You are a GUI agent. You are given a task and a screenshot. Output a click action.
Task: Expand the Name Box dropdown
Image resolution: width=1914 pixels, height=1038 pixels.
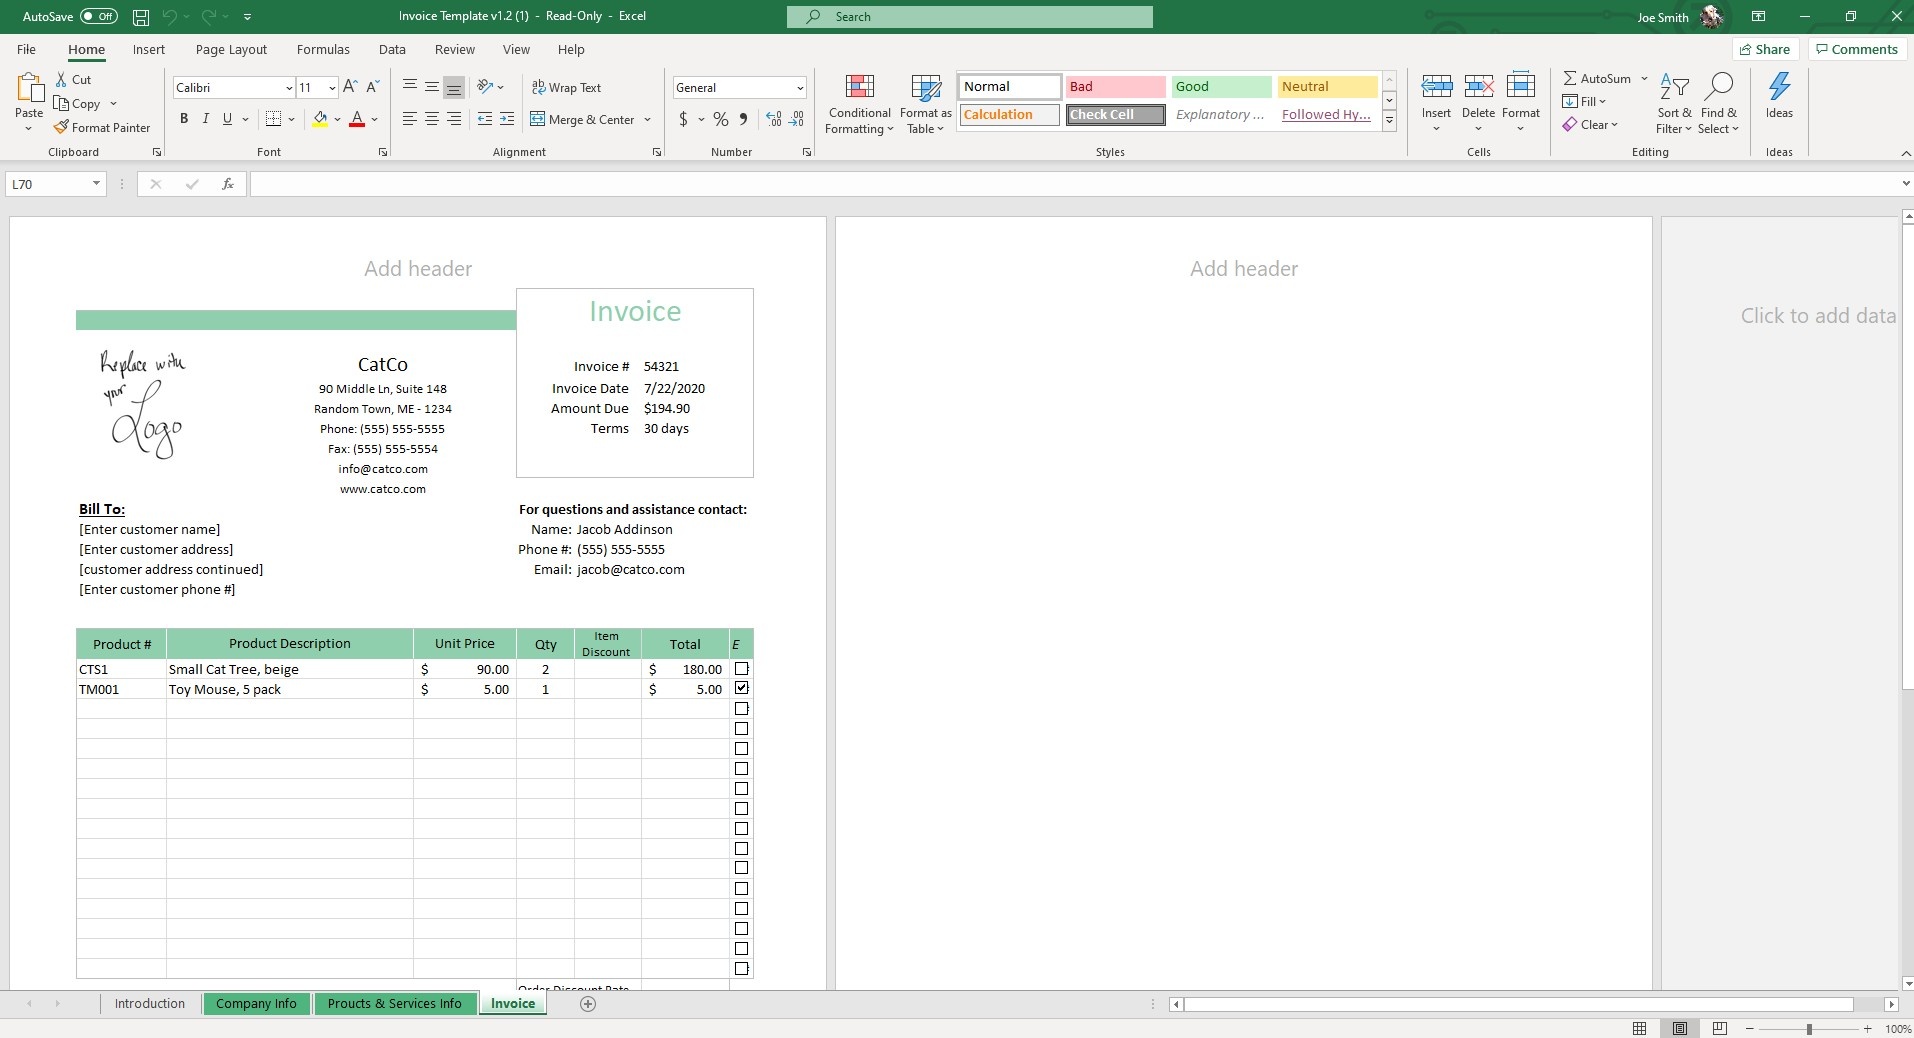point(96,184)
